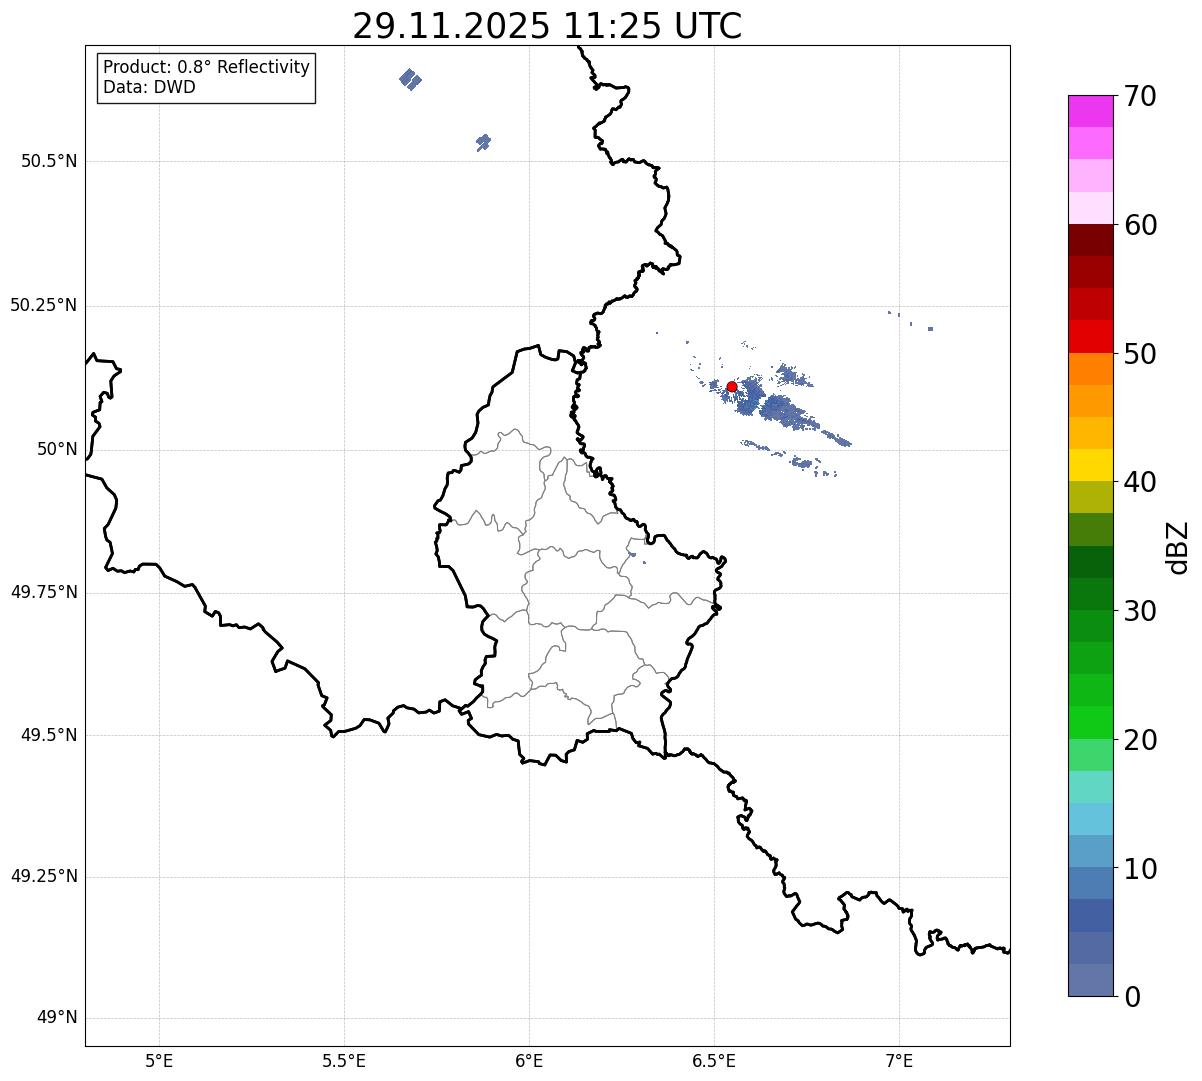The width and height of the screenshot is (1202, 1081).
Task: Click the red station marker dot
Action: tap(732, 386)
